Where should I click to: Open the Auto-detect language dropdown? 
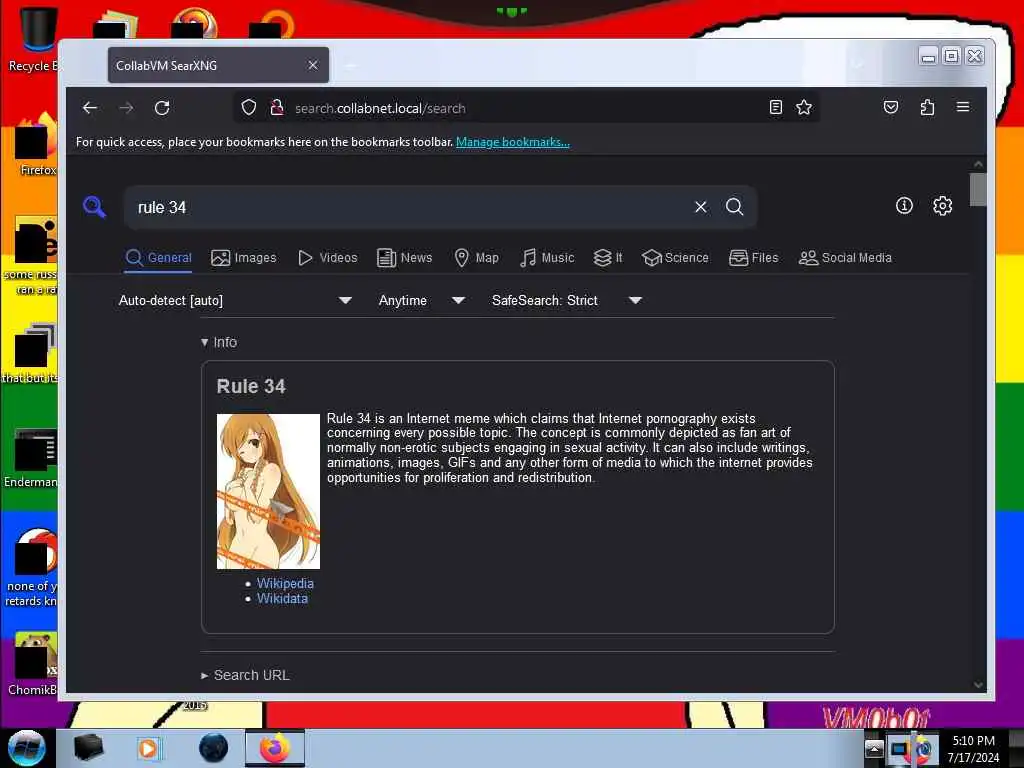point(235,300)
